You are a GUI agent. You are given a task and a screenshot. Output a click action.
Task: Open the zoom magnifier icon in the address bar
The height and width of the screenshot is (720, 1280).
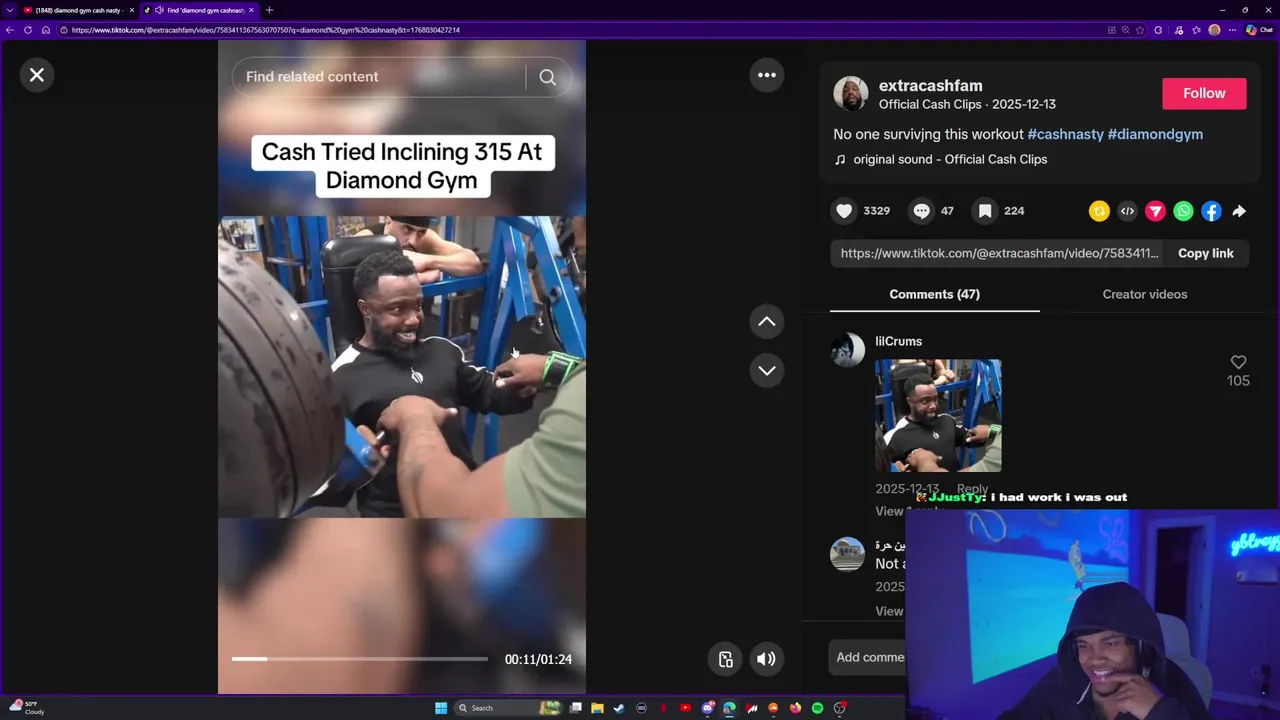(x=1125, y=30)
